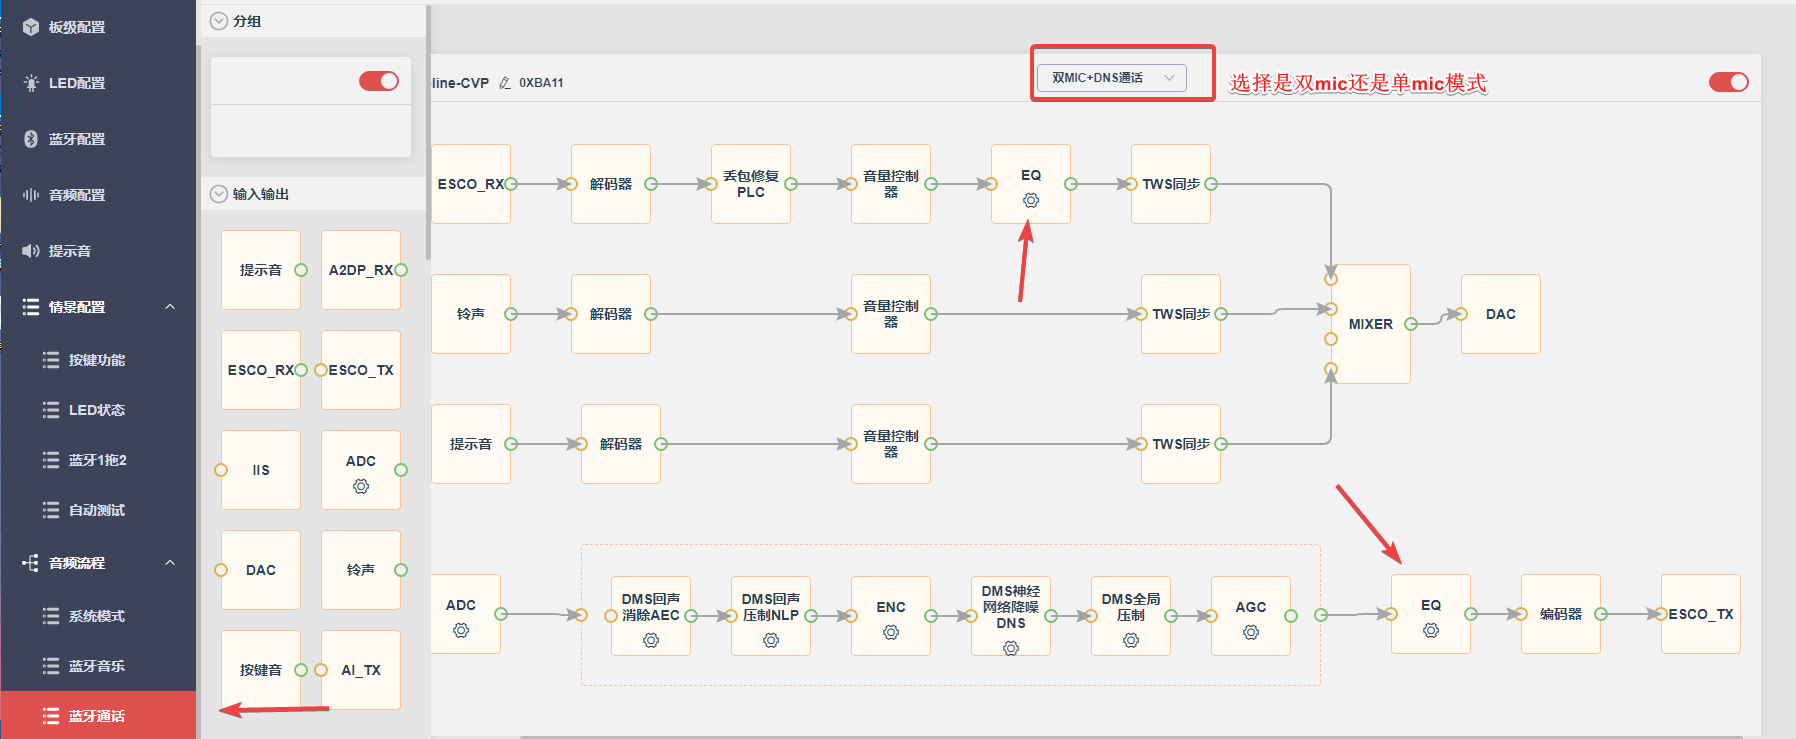The width and height of the screenshot is (1796, 739).
Task: Collapse the 情景配置 sidebar group
Action: (x=170, y=307)
